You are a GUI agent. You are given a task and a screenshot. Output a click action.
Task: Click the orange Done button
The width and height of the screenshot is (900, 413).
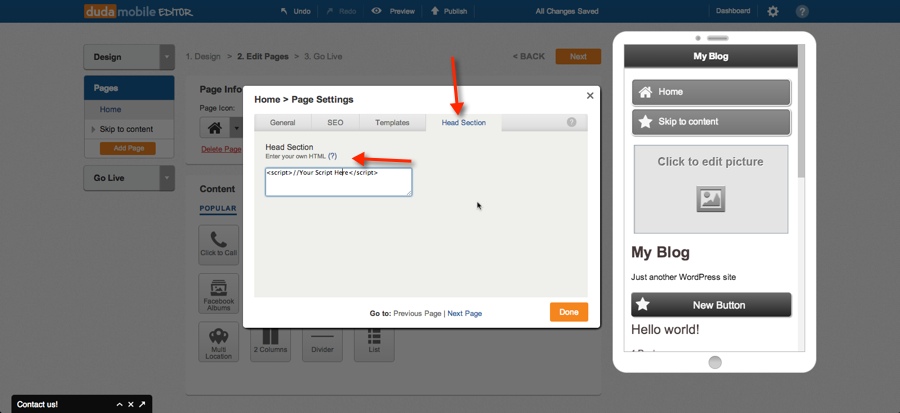click(569, 312)
